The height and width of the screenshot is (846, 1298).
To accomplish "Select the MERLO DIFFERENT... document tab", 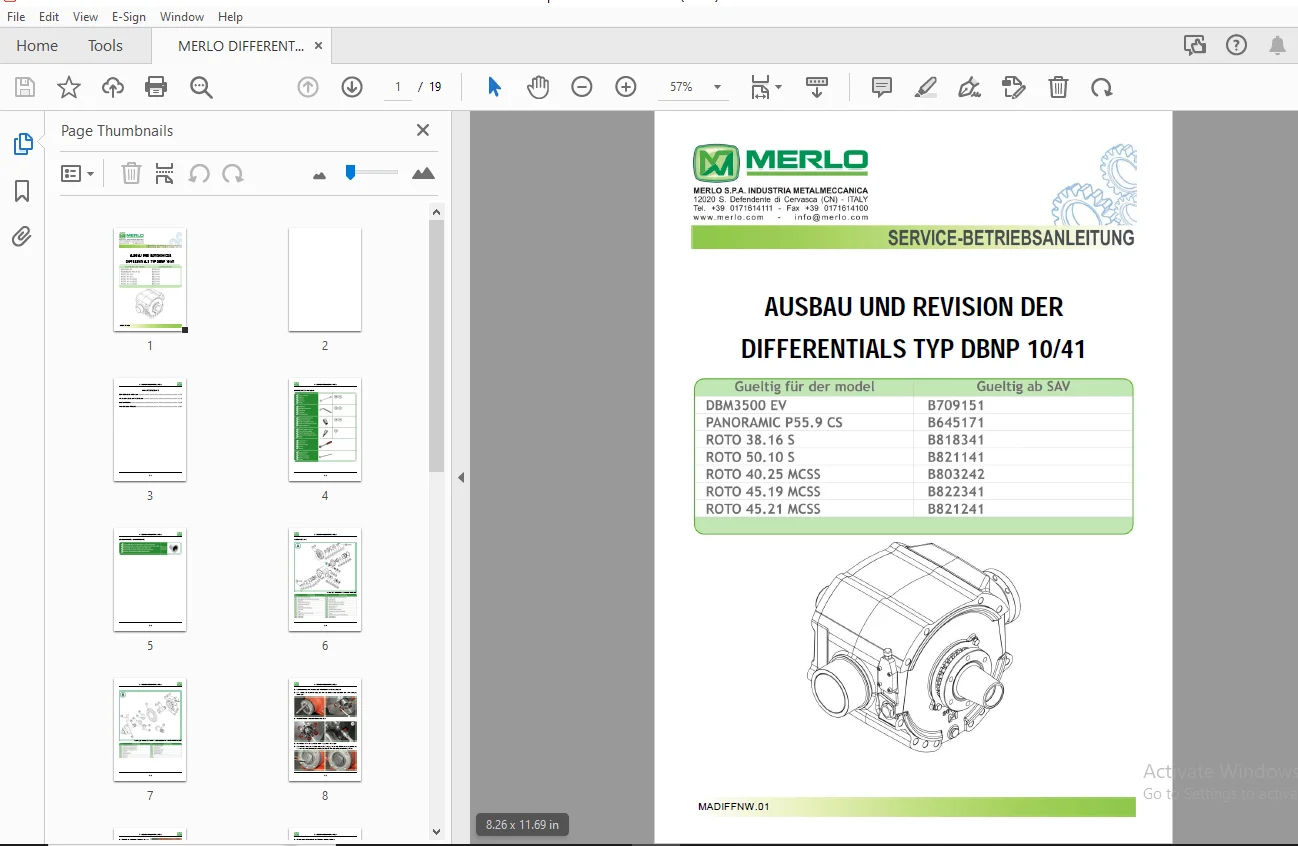I will point(241,46).
